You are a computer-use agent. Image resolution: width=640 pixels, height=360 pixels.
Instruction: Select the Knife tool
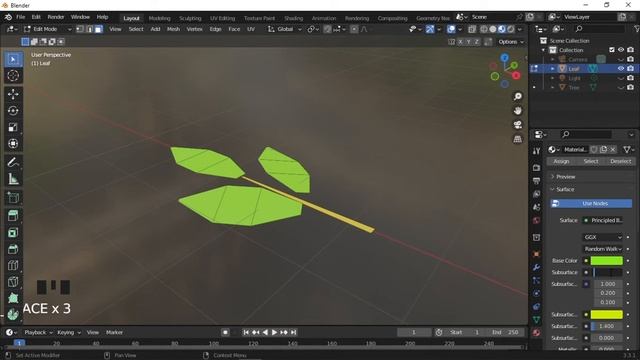[13, 282]
